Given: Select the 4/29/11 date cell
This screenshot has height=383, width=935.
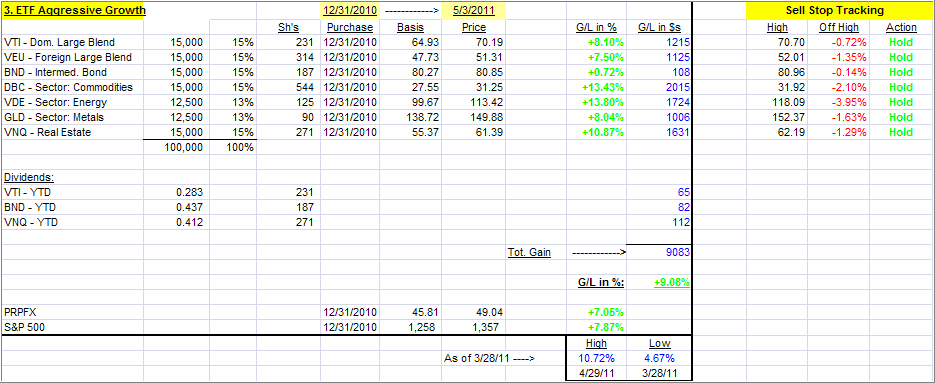Looking at the screenshot, I should click(x=596, y=373).
